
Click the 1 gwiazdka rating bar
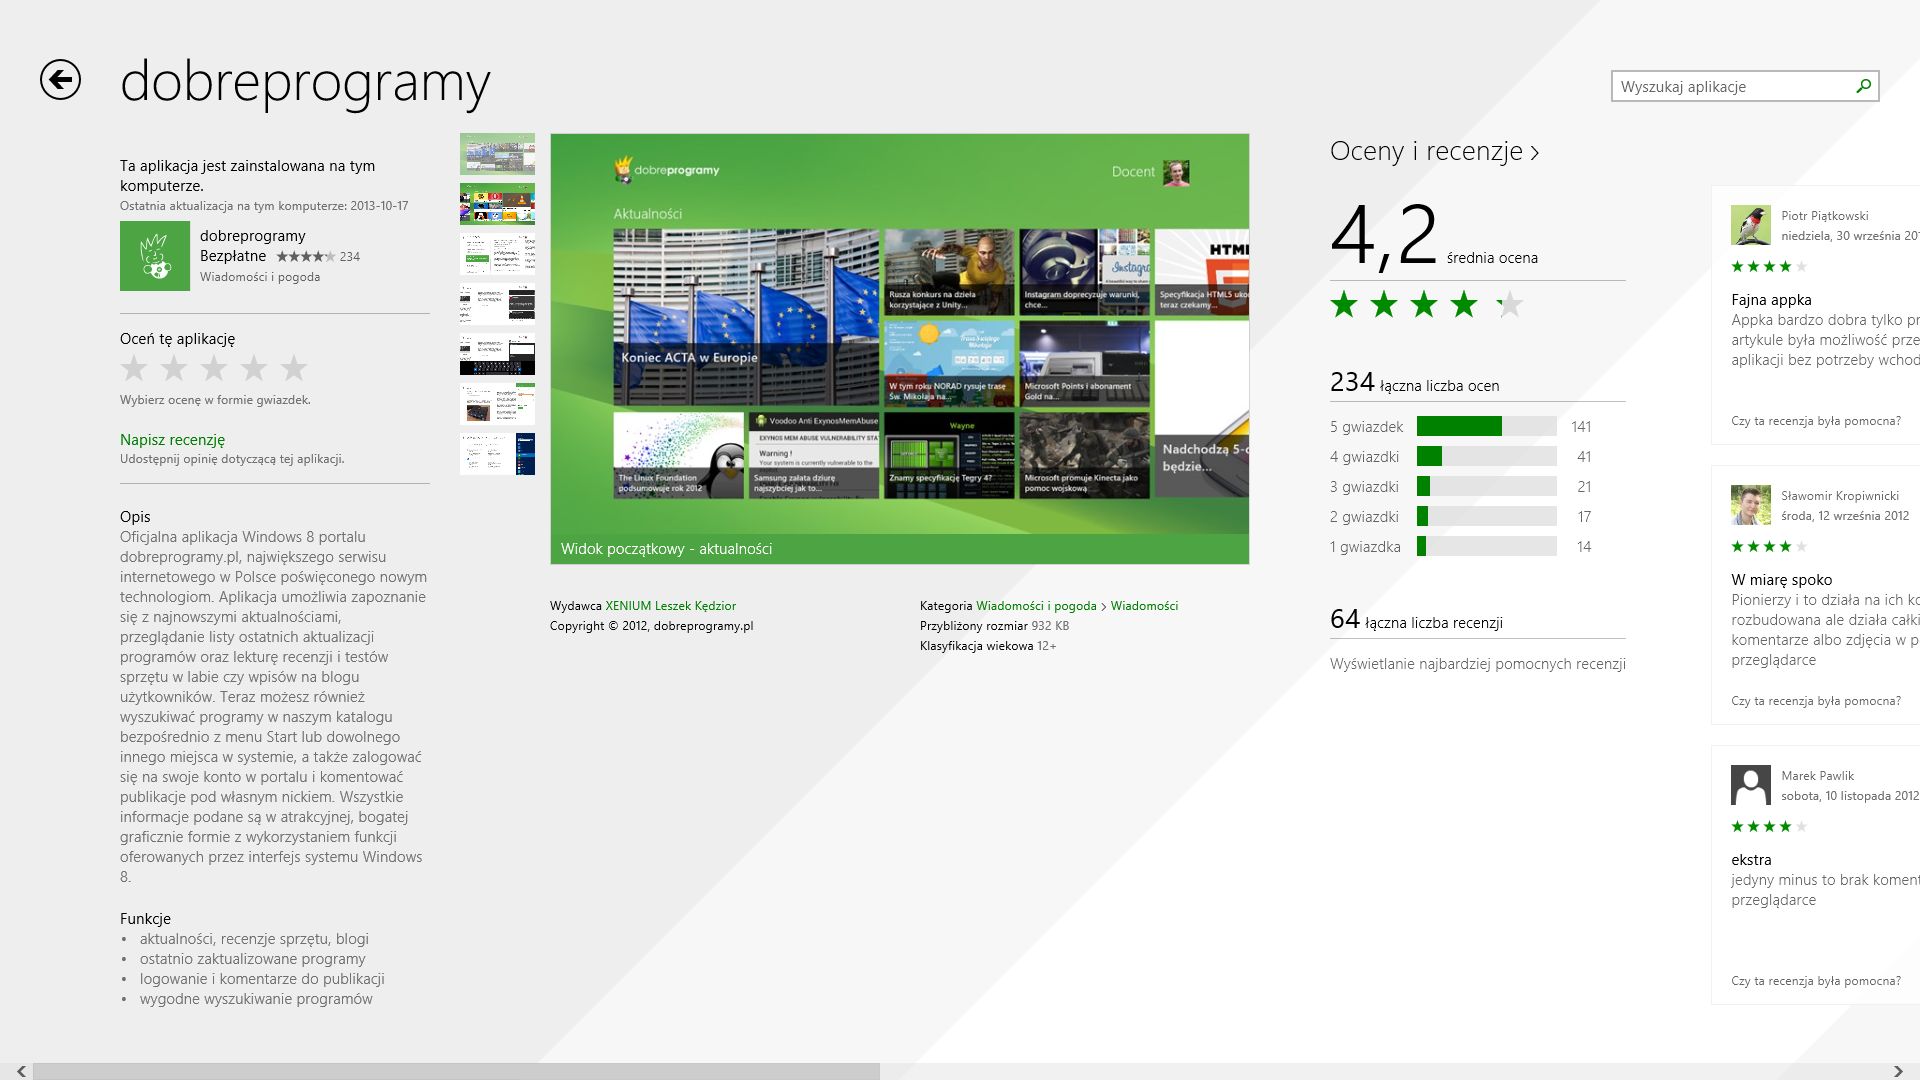(1486, 546)
